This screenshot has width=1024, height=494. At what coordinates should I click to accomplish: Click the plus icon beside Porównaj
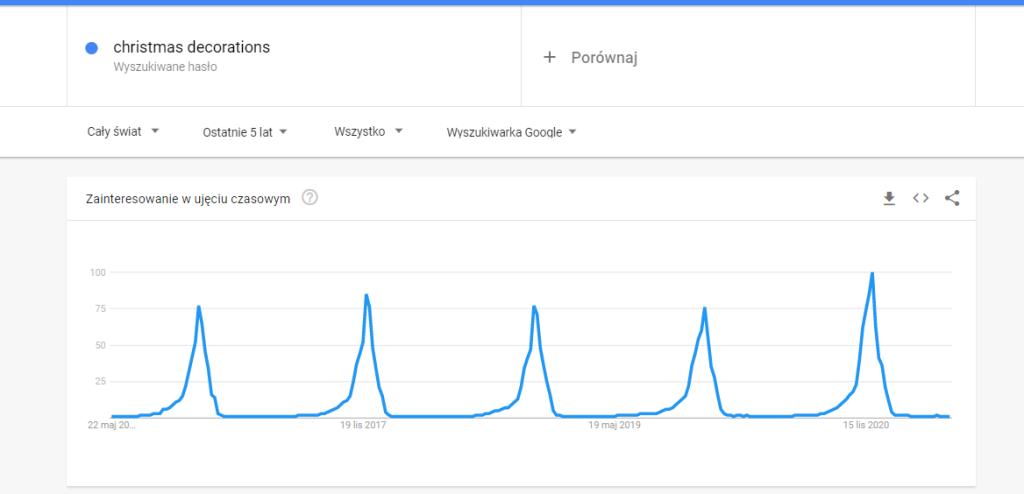(x=549, y=58)
